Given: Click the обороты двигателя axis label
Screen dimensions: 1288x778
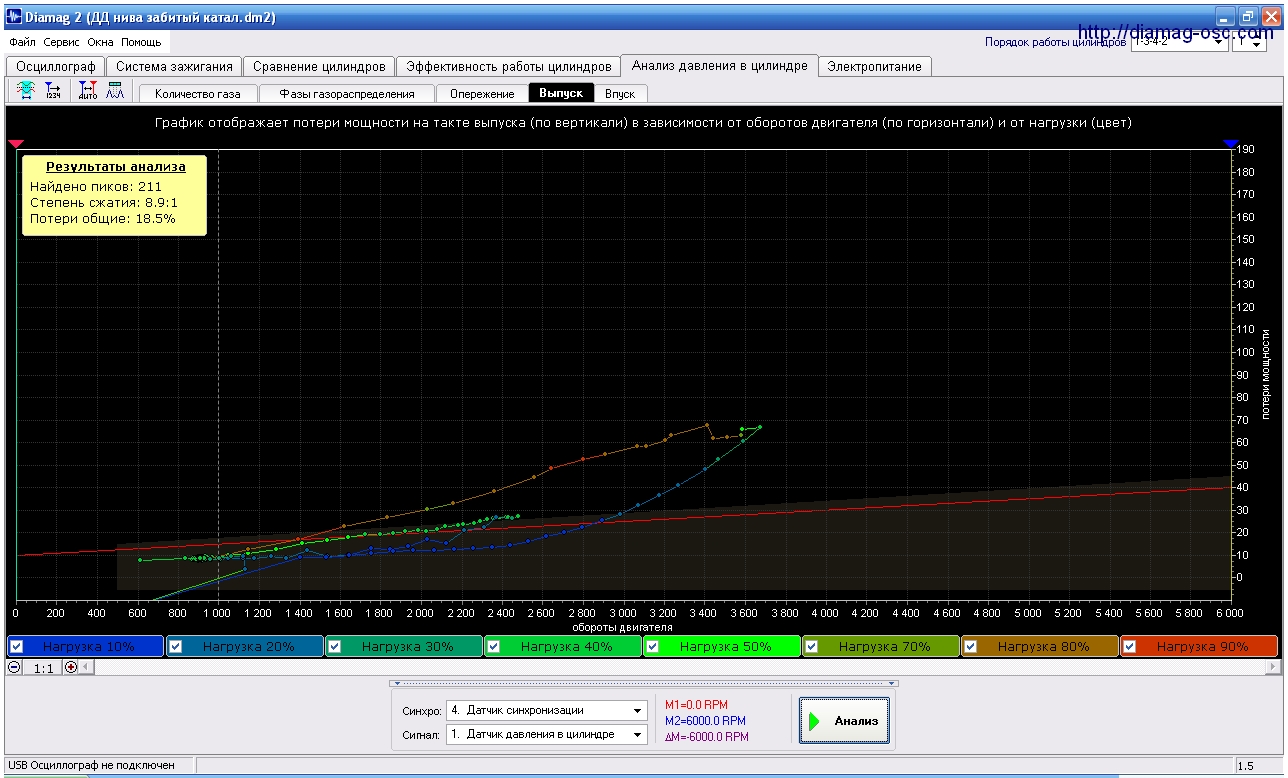Looking at the screenshot, I should point(622,627).
